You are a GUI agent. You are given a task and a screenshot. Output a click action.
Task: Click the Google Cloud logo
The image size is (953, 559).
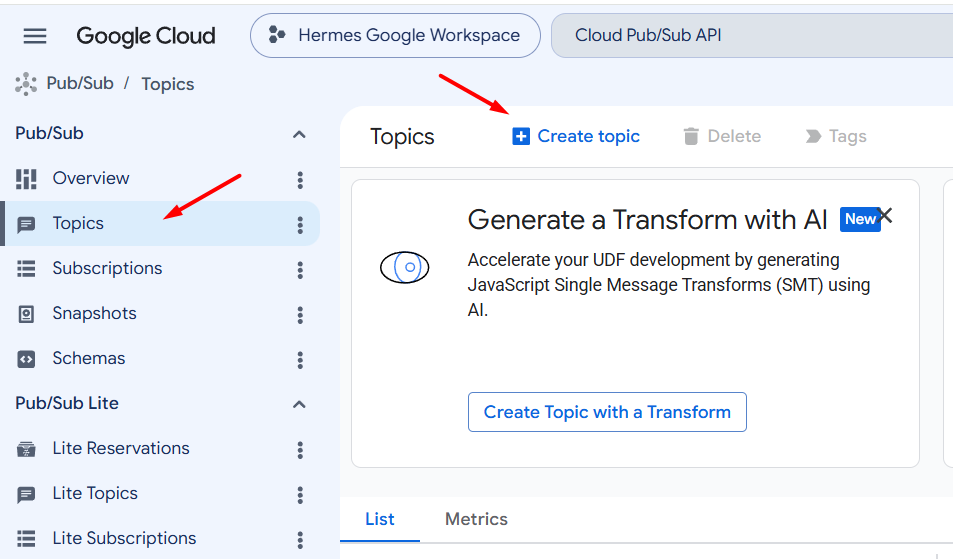tap(146, 36)
